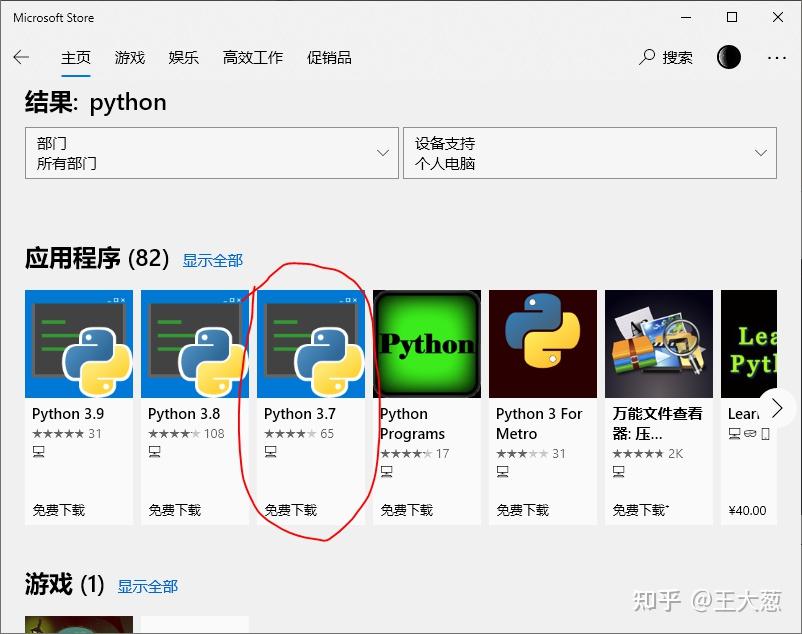This screenshot has height=634, width=802.
Task: Open the Python 3 For Metro icon
Action: [x=542, y=342]
